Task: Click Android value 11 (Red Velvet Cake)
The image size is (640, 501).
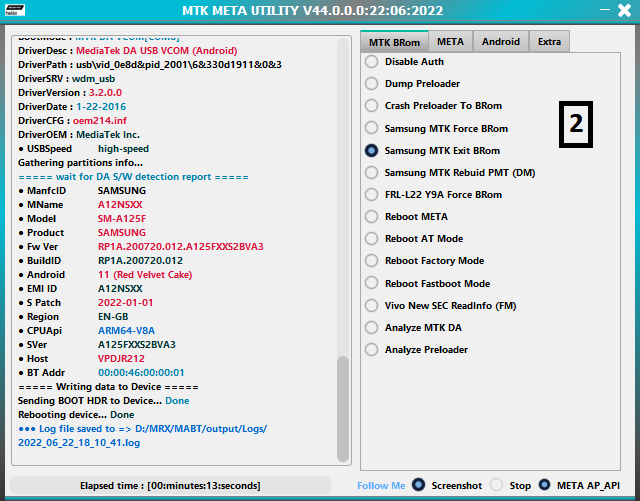Action: pyautogui.click(x=145, y=275)
